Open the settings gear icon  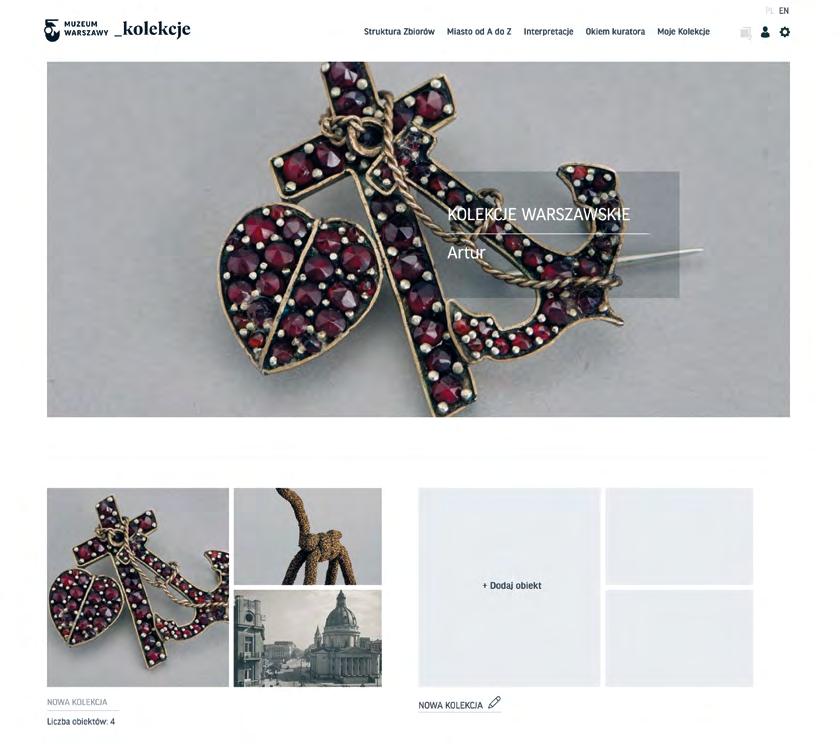pos(785,32)
